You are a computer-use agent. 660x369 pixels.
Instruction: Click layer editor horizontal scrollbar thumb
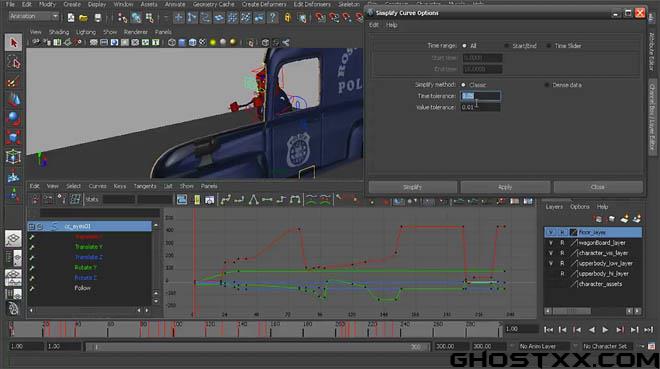[572, 311]
